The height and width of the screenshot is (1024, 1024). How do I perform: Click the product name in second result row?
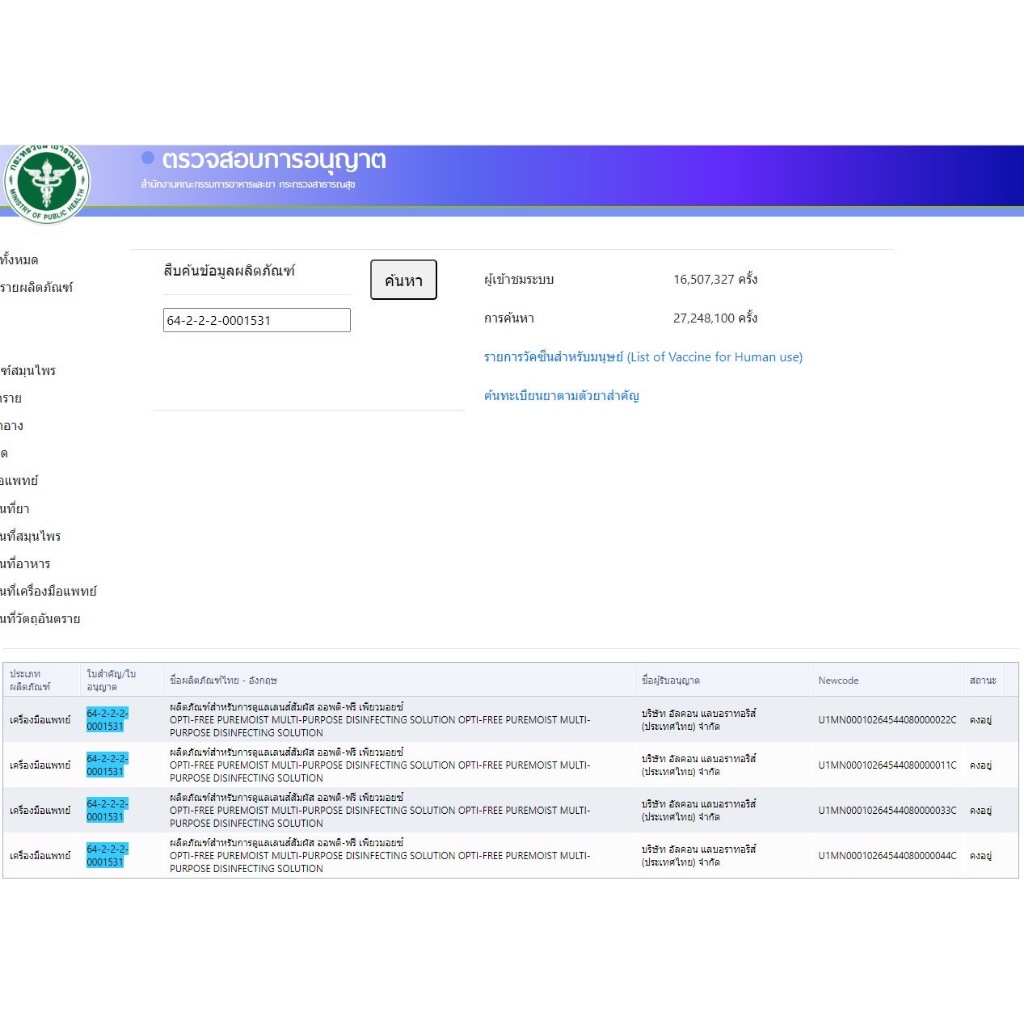pyautogui.click(x=379, y=765)
